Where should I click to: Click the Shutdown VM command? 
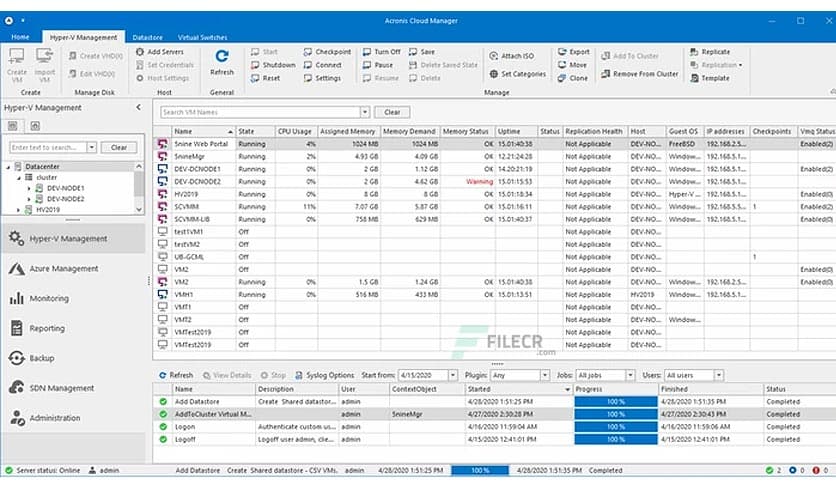point(273,65)
